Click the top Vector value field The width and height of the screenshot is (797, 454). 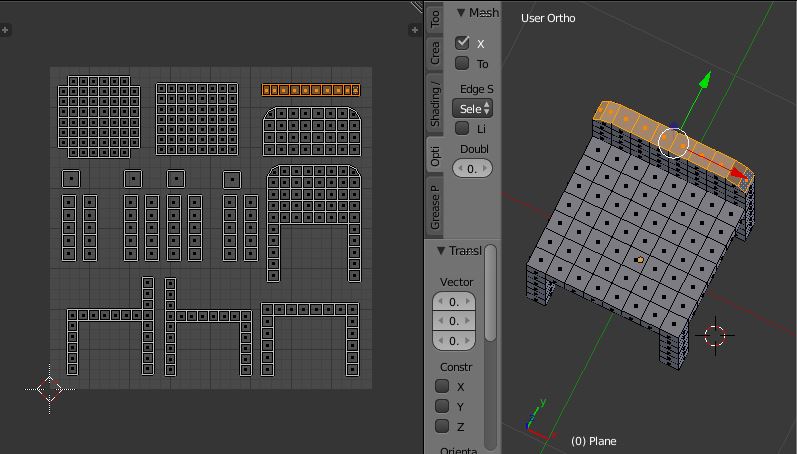point(454,301)
